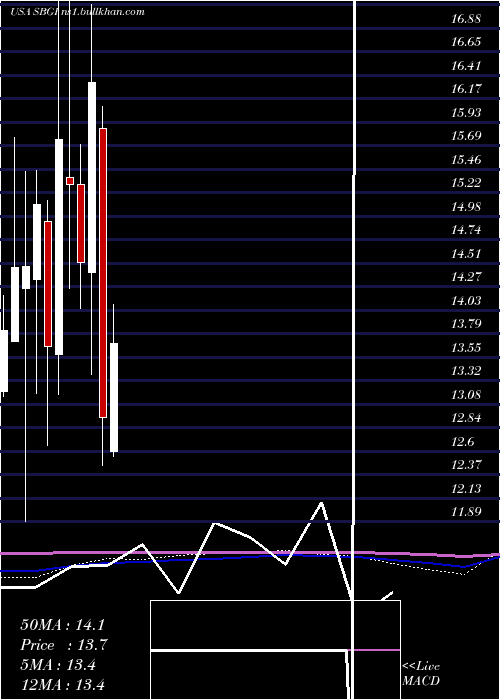Click the 15.93 price axis value
Screen dimensions: 500x700
click(x=466, y=112)
